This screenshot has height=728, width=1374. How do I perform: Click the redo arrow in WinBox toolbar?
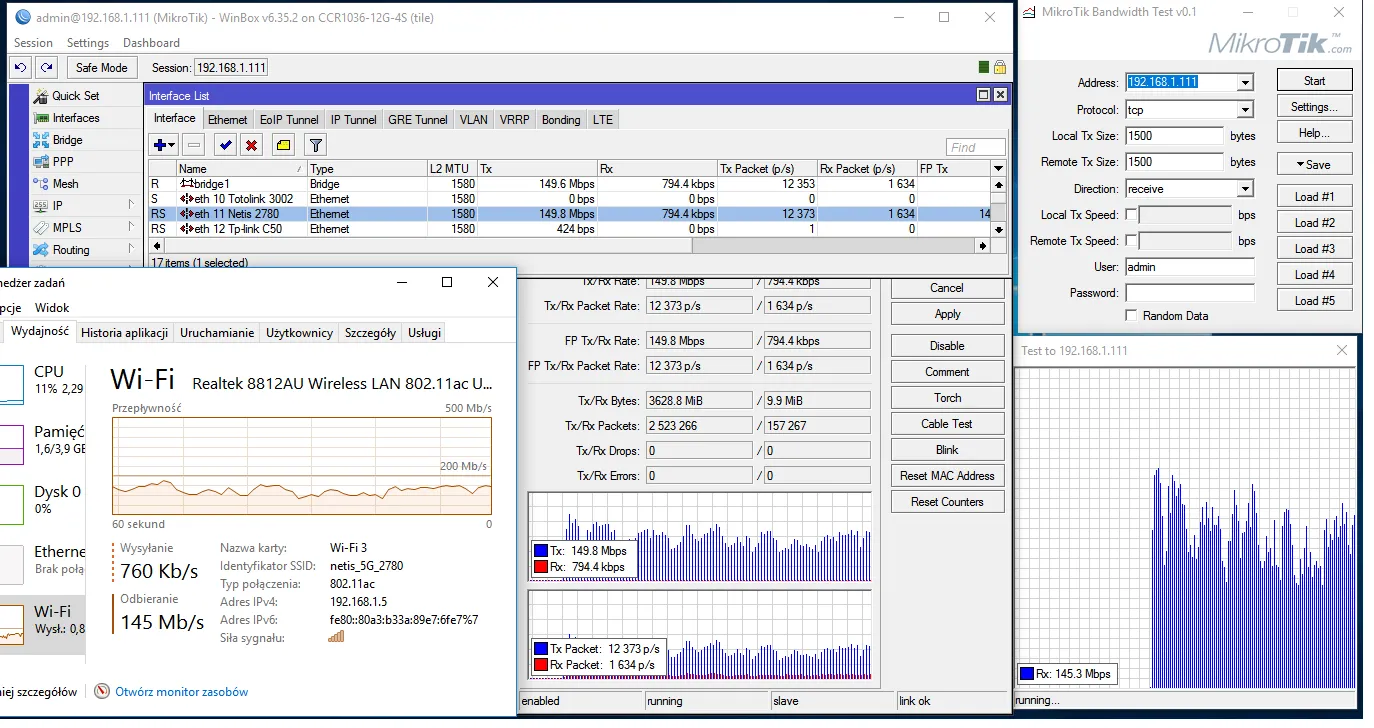coord(46,67)
